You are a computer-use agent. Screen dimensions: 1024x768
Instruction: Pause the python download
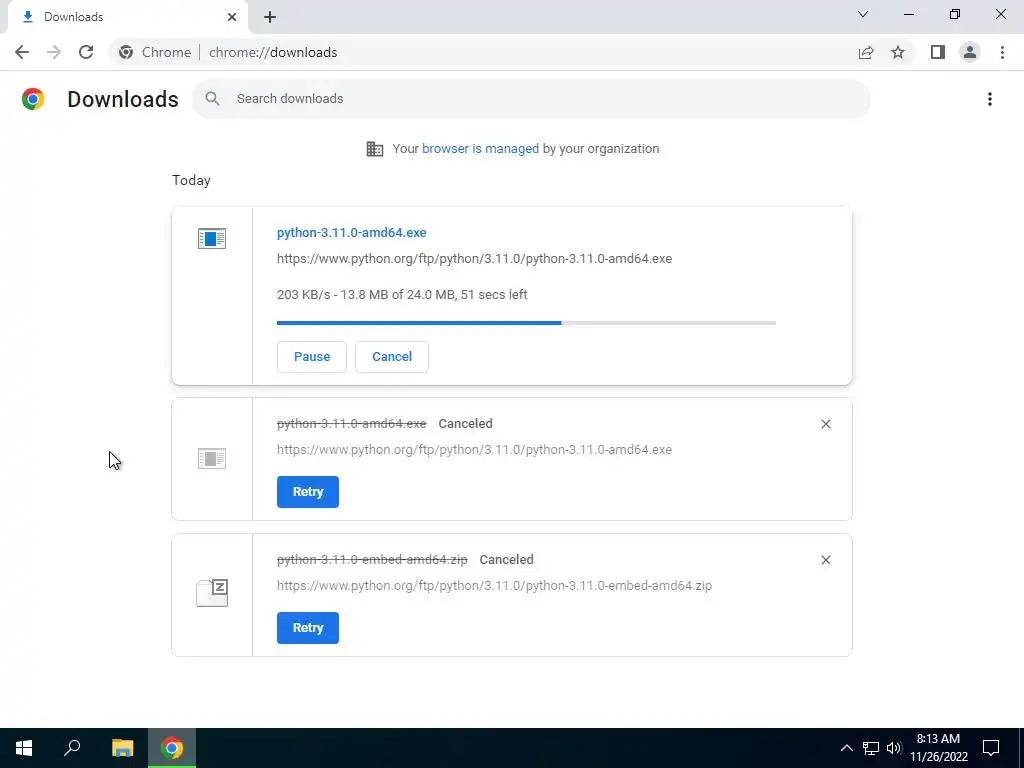tap(312, 357)
